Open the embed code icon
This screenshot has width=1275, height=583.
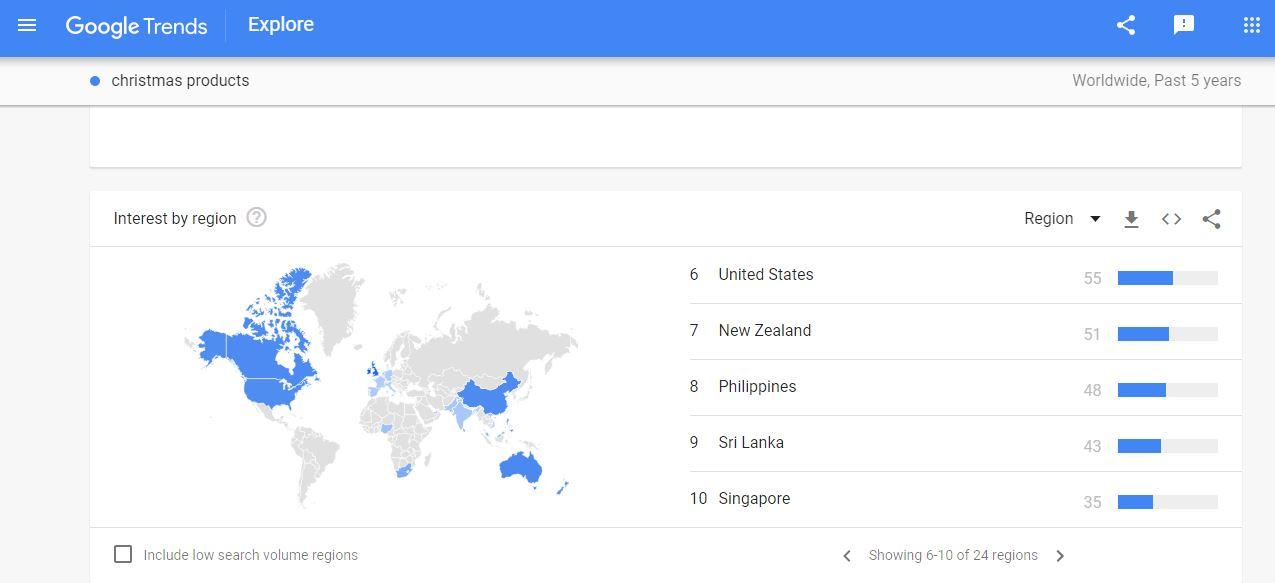coord(1171,219)
